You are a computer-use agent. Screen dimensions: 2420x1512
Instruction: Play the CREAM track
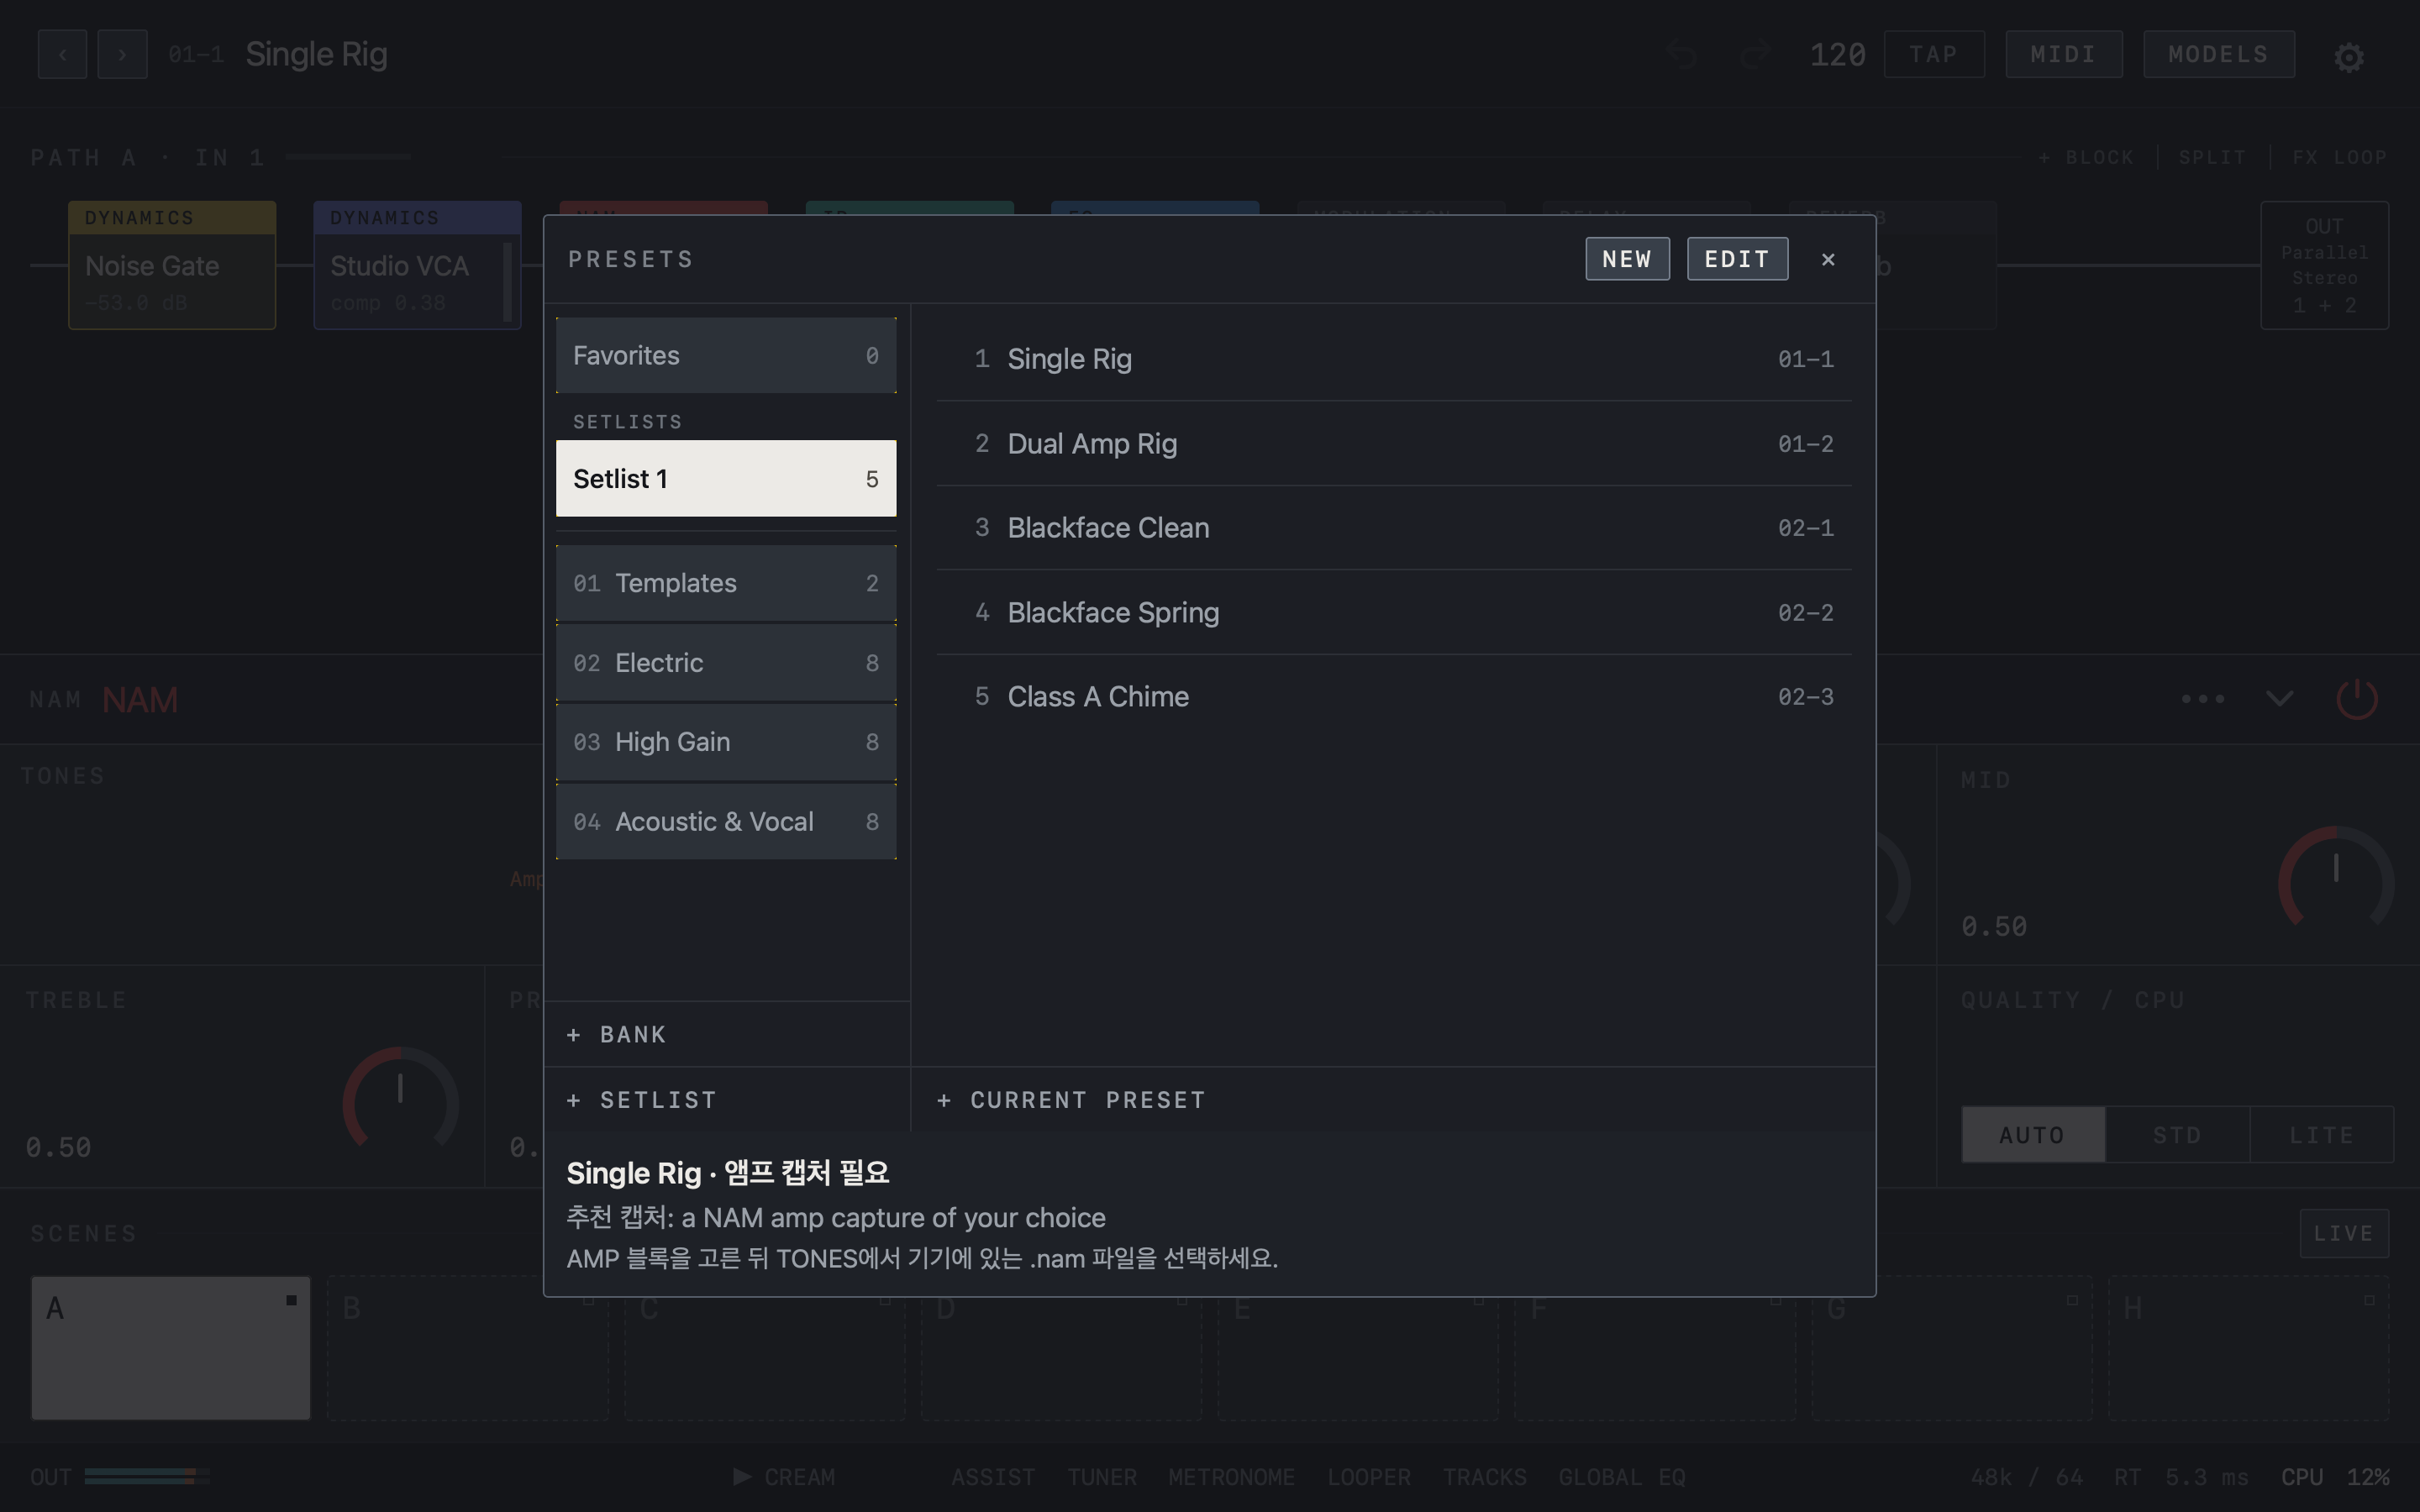click(x=784, y=1477)
